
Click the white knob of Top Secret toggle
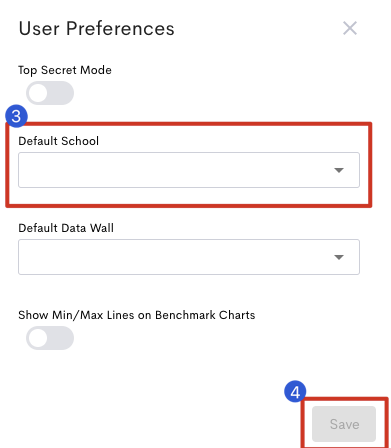coord(38,93)
